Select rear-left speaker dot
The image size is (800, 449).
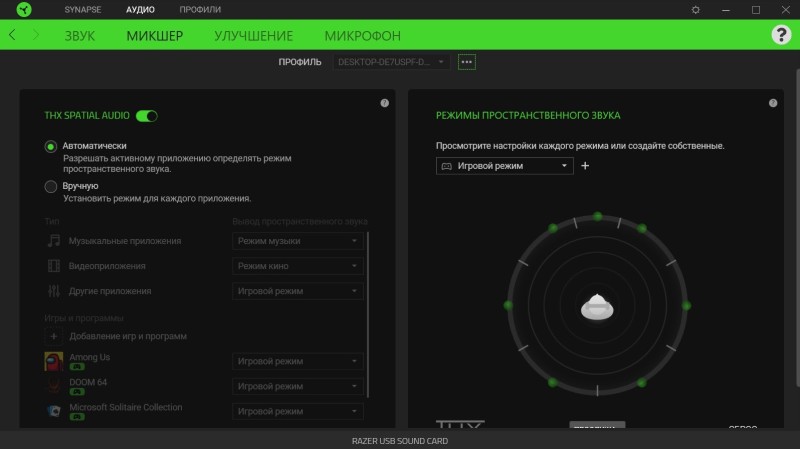coord(553,382)
